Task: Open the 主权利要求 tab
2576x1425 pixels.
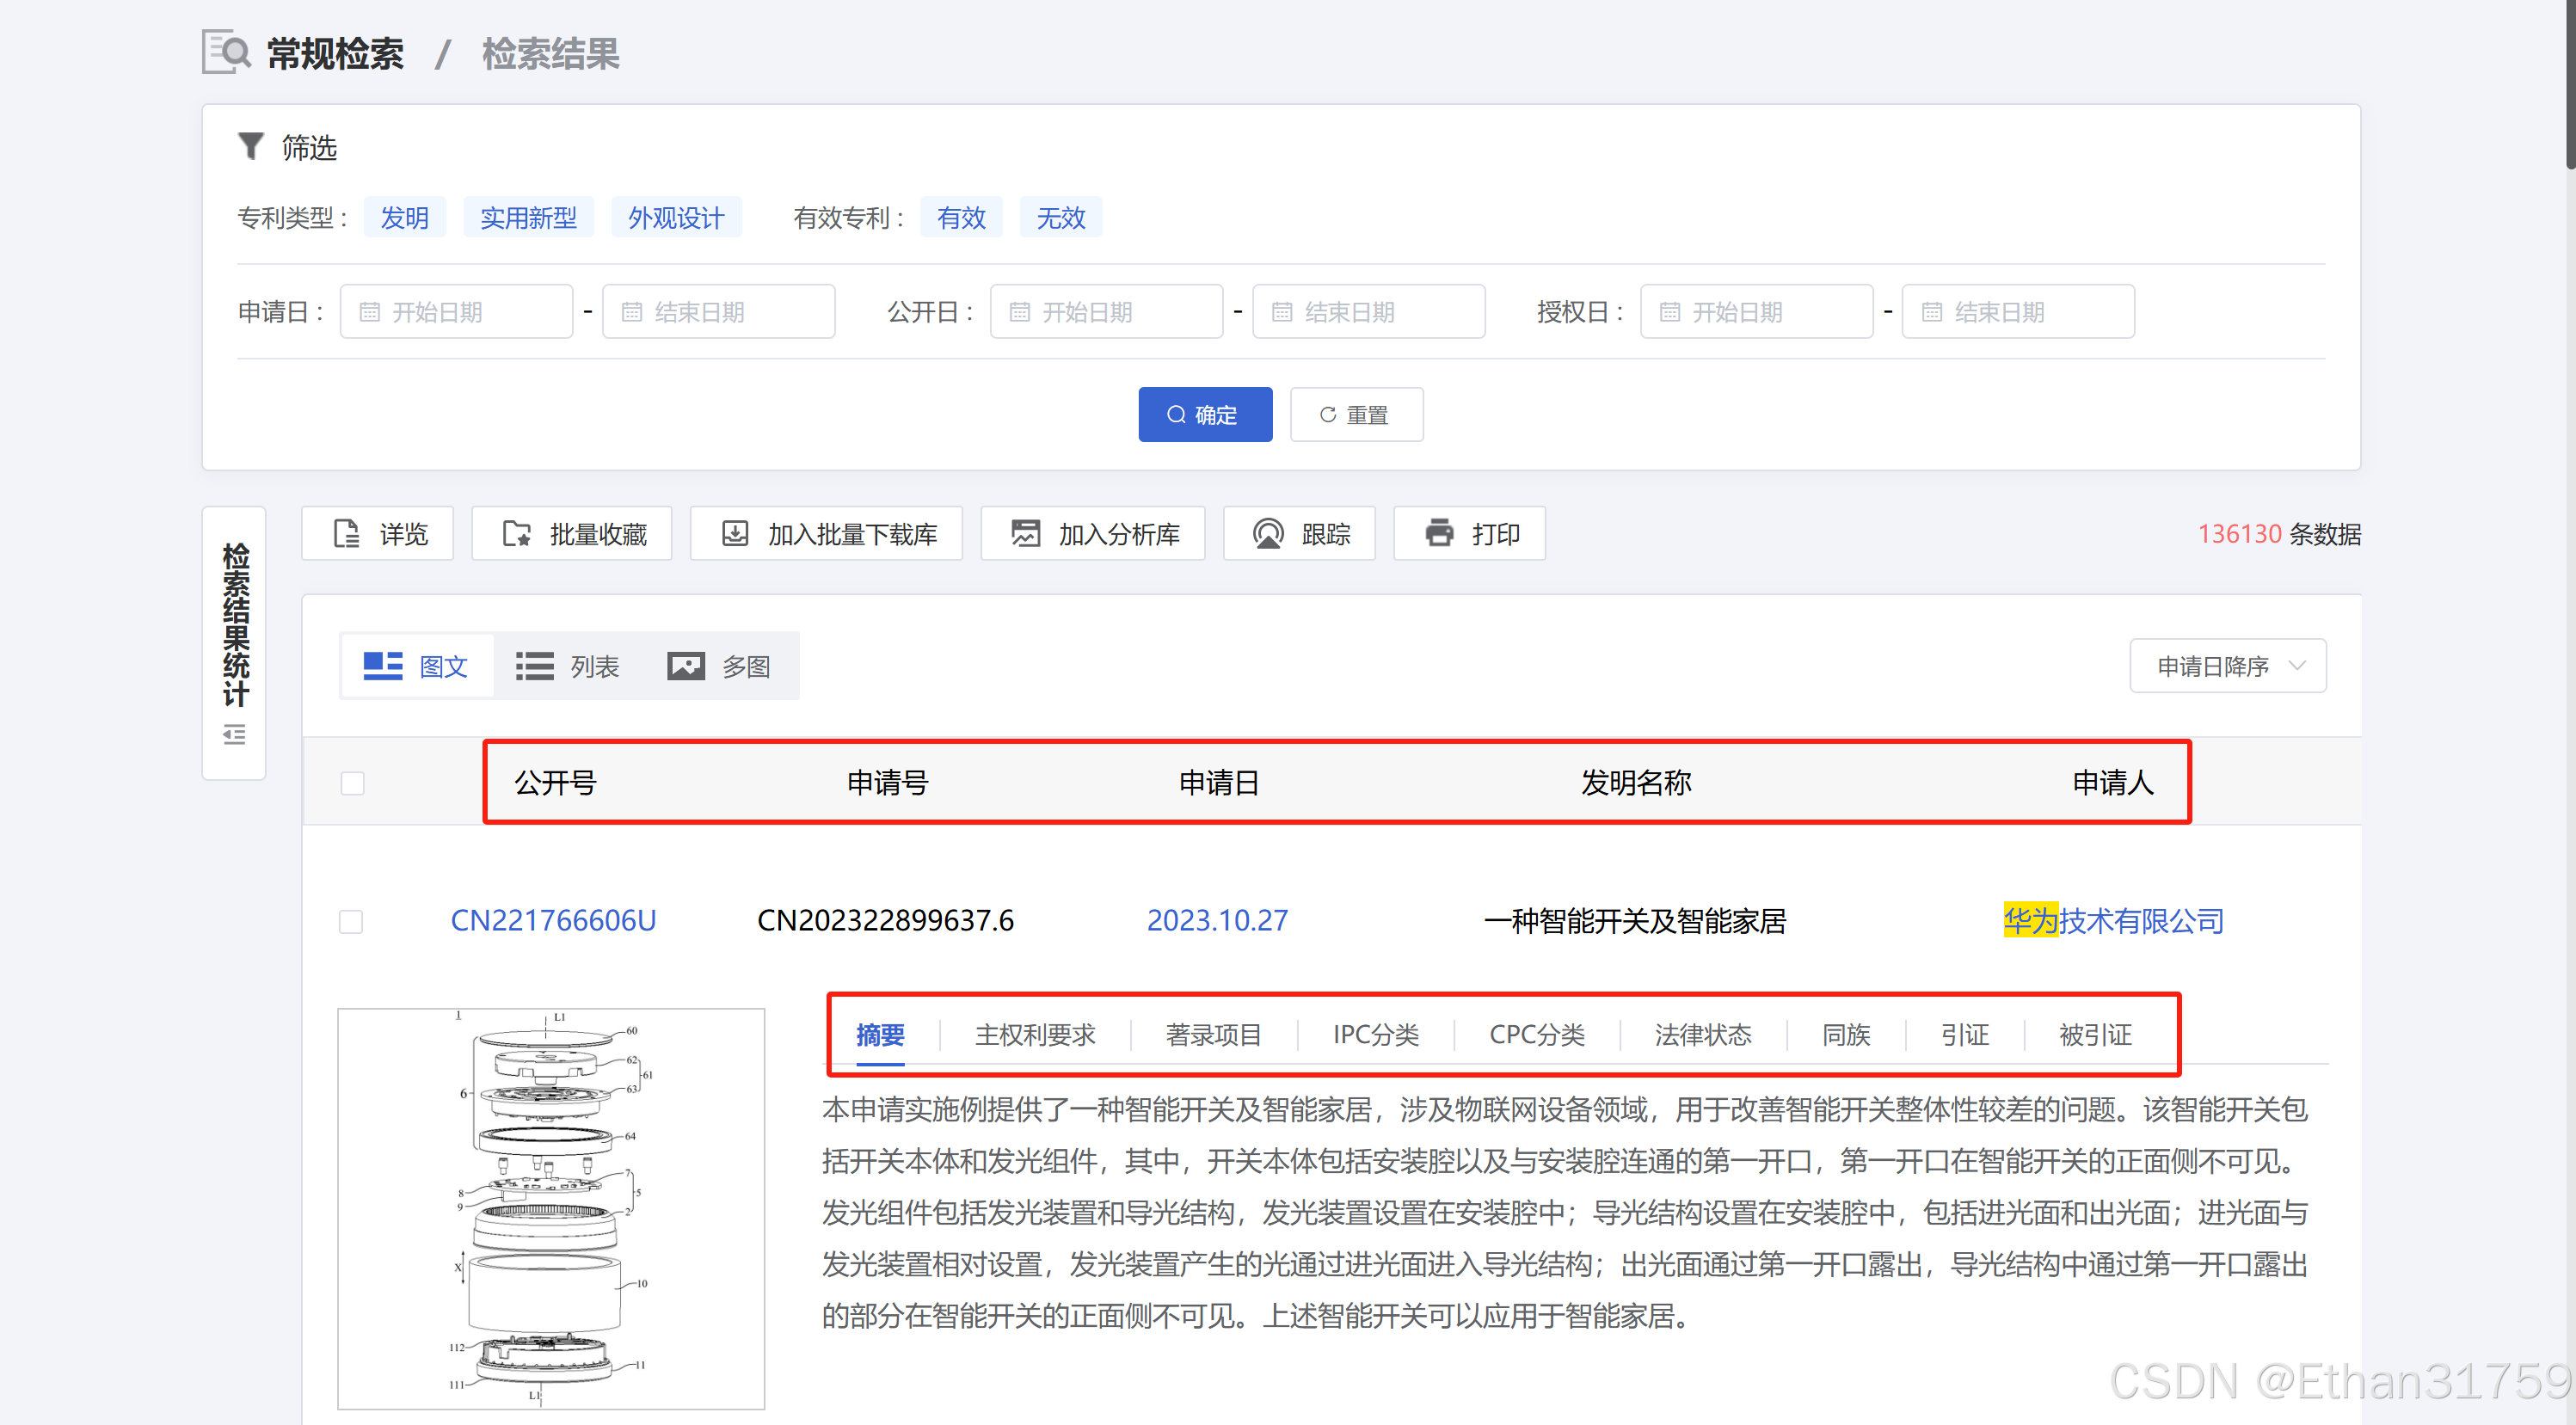Action: [1035, 1035]
